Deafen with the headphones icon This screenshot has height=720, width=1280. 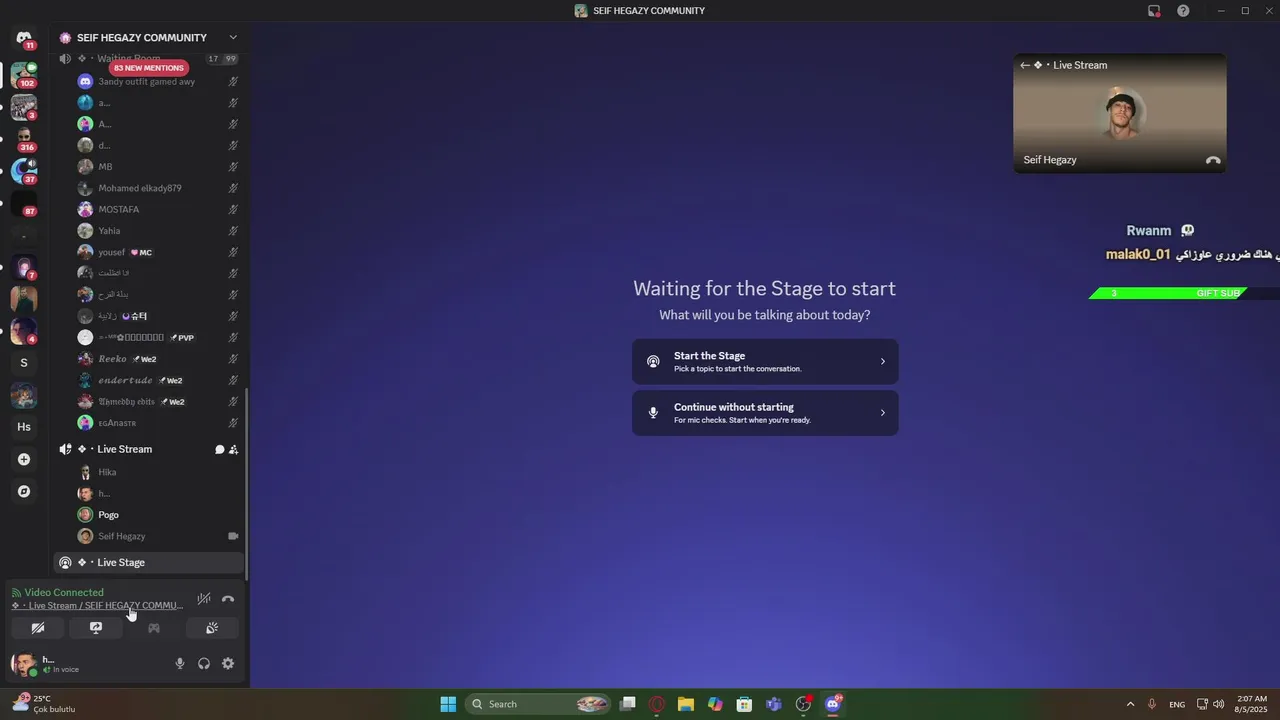pyautogui.click(x=204, y=663)
